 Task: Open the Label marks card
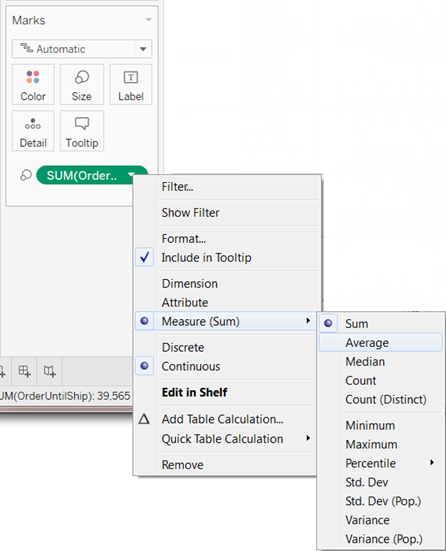[131, 84]
